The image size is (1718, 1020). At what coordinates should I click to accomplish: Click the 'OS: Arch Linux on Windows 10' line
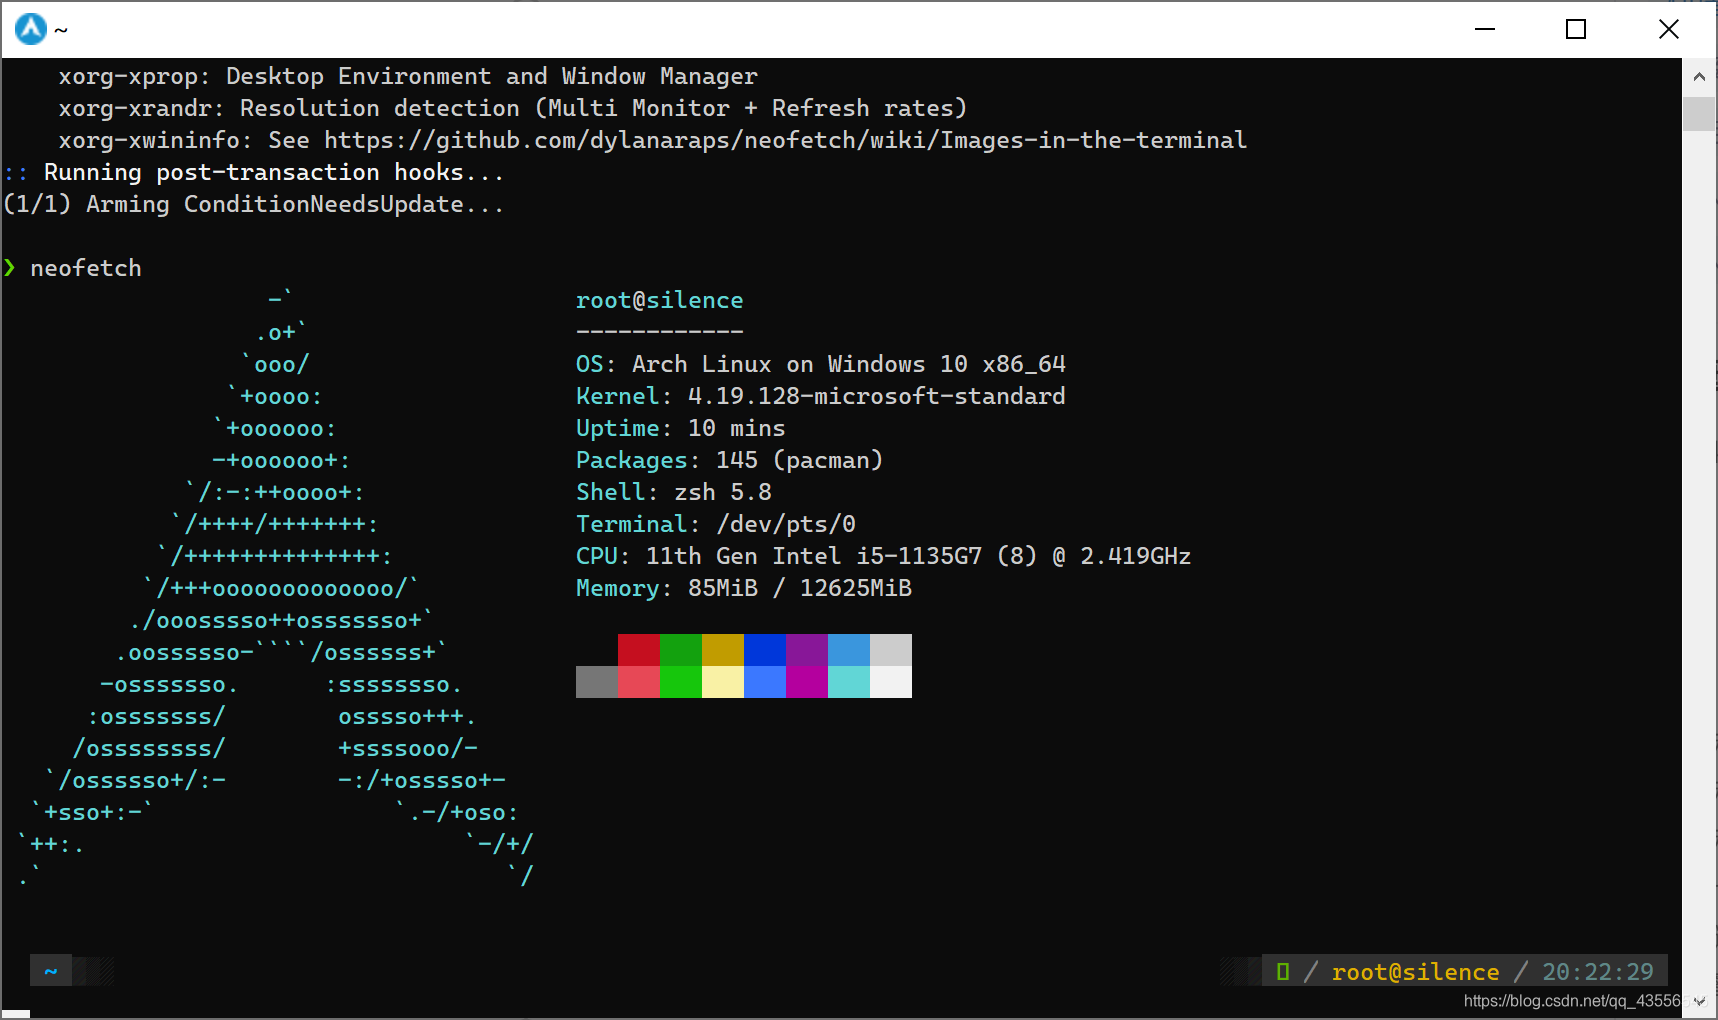[x=821, y=364]
